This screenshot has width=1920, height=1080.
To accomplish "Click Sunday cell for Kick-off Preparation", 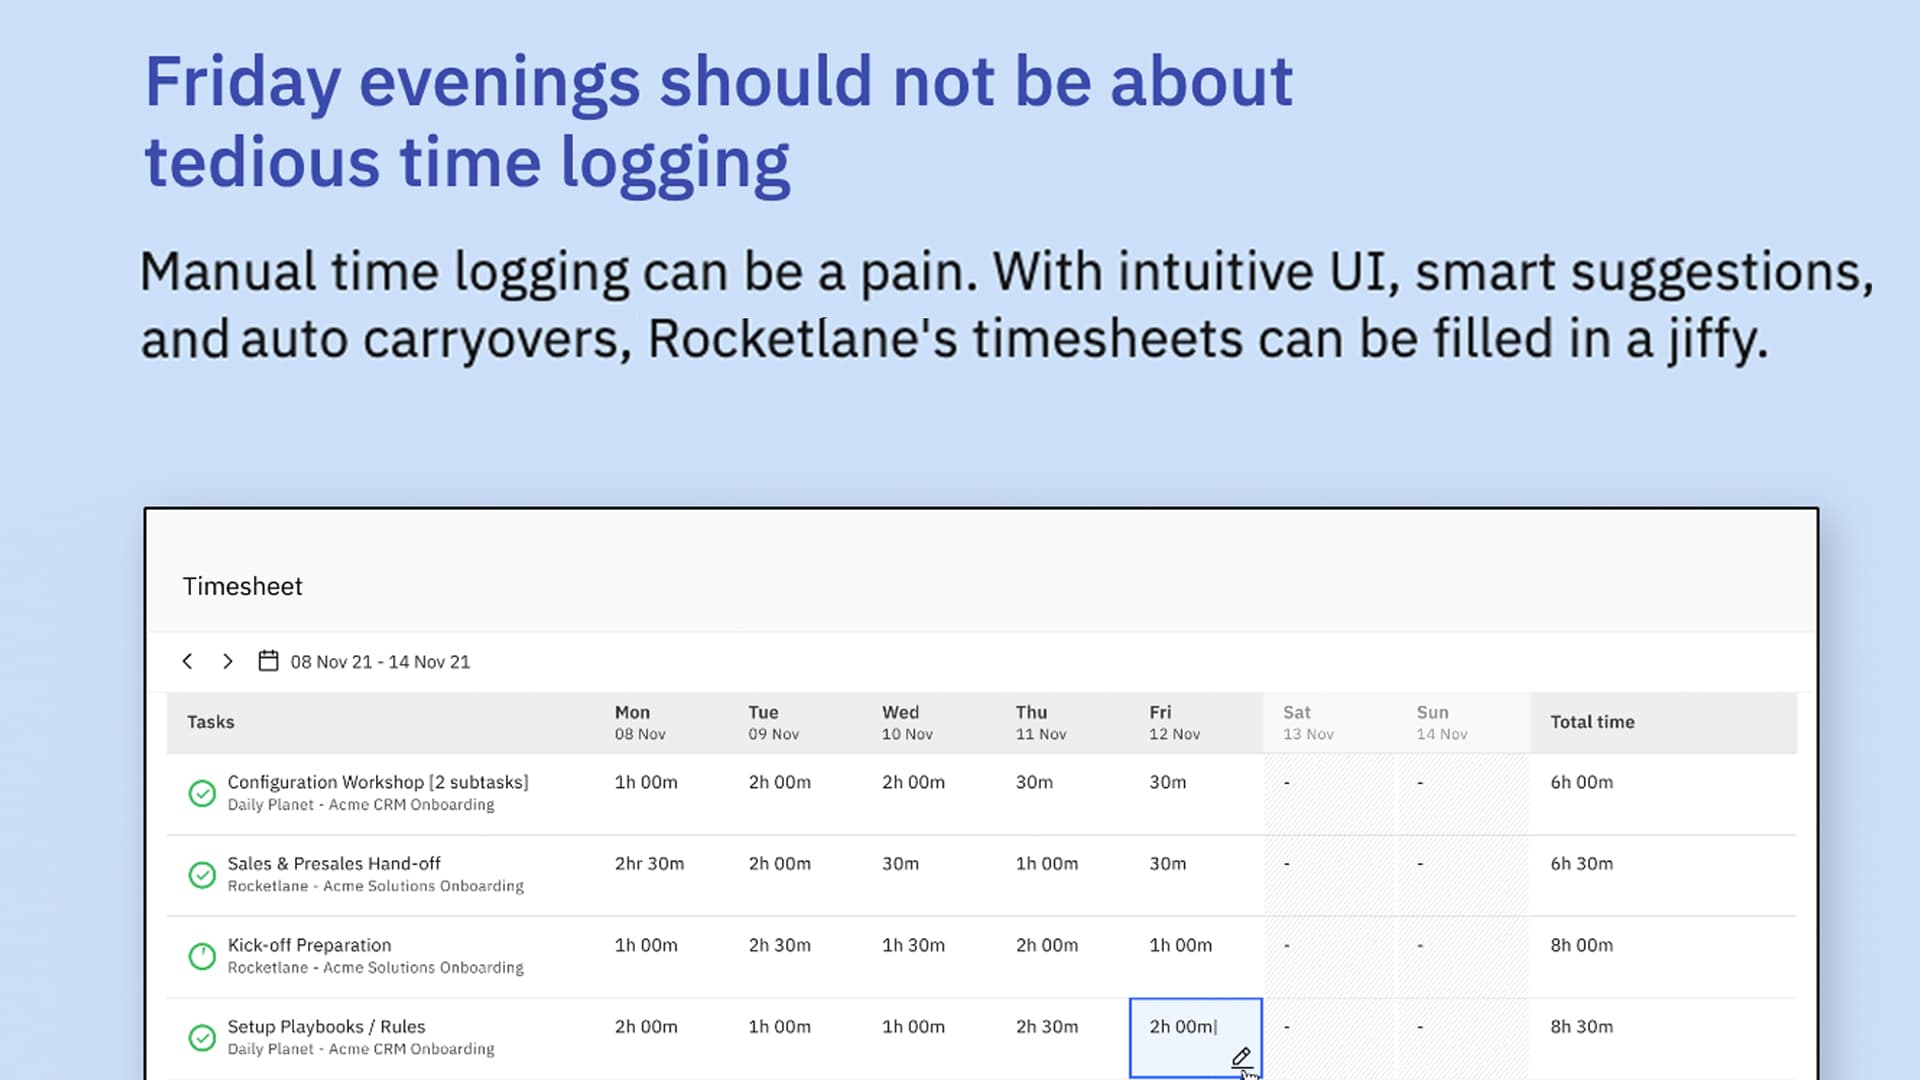I will pyautogui.click(x=1463, y=957).
